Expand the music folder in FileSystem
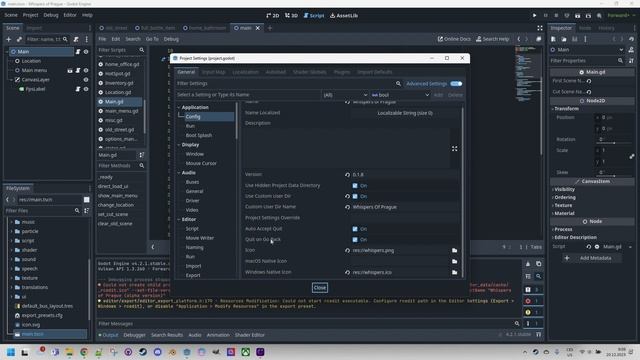The width and height of the screenshot is (640, 360). coord(11,222)
